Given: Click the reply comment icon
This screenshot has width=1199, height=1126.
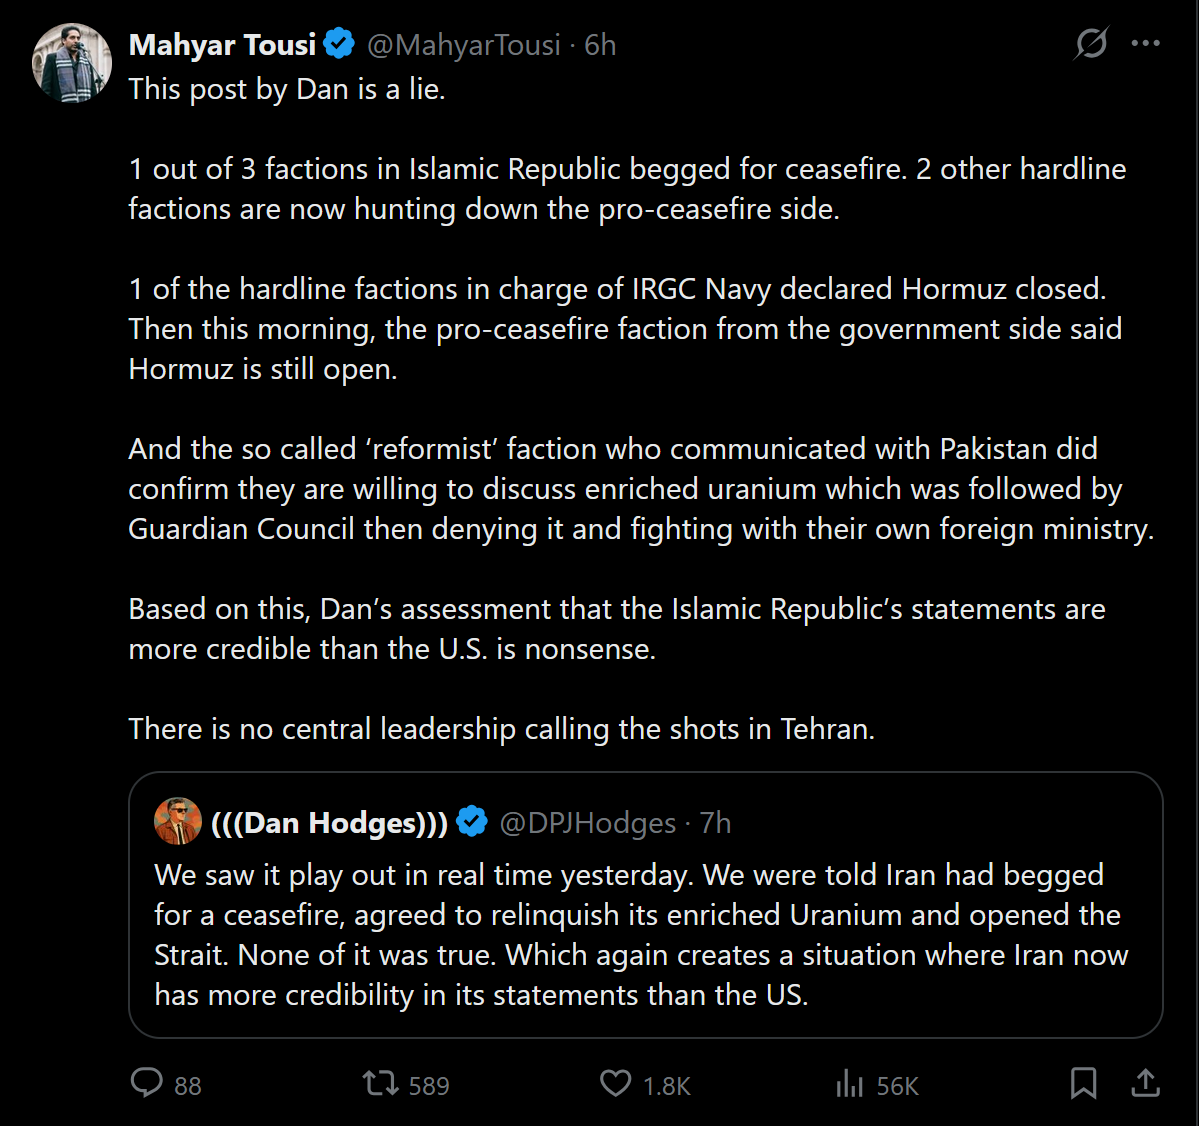Looking at the screenshot, I should coord(147,1083).
